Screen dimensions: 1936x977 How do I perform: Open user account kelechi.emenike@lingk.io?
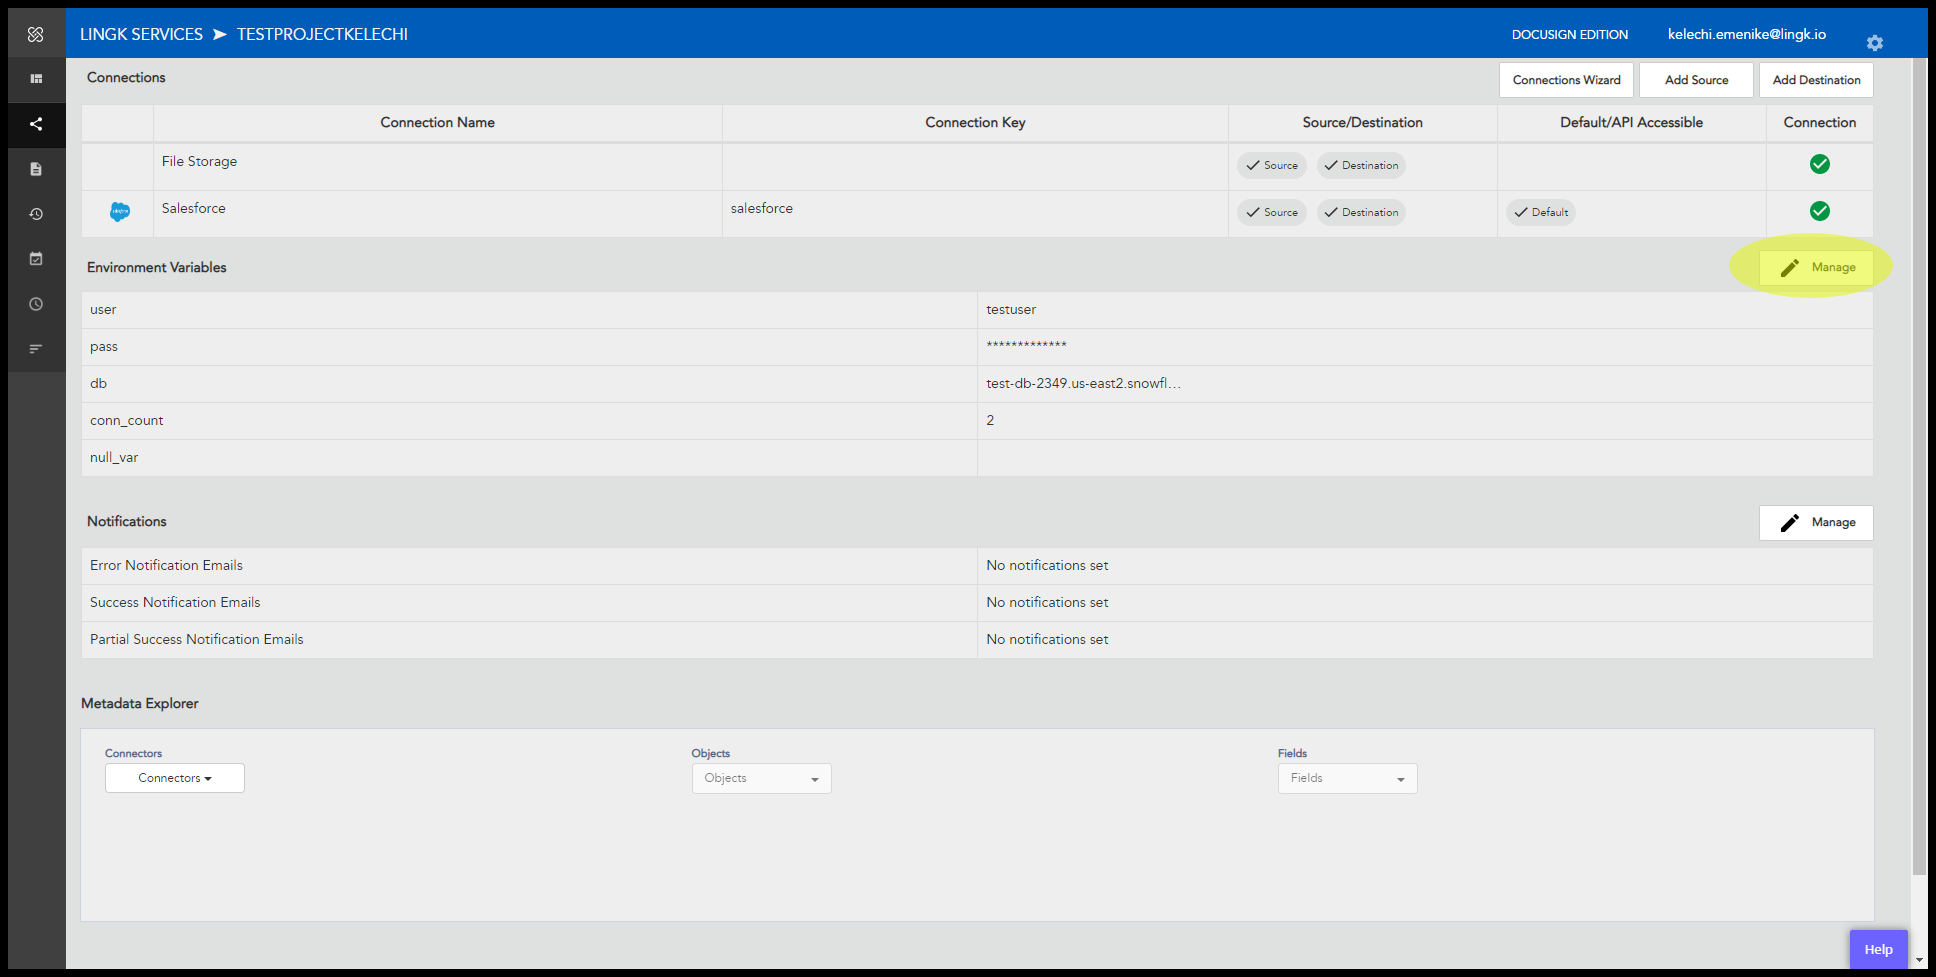coord(1746,34)
